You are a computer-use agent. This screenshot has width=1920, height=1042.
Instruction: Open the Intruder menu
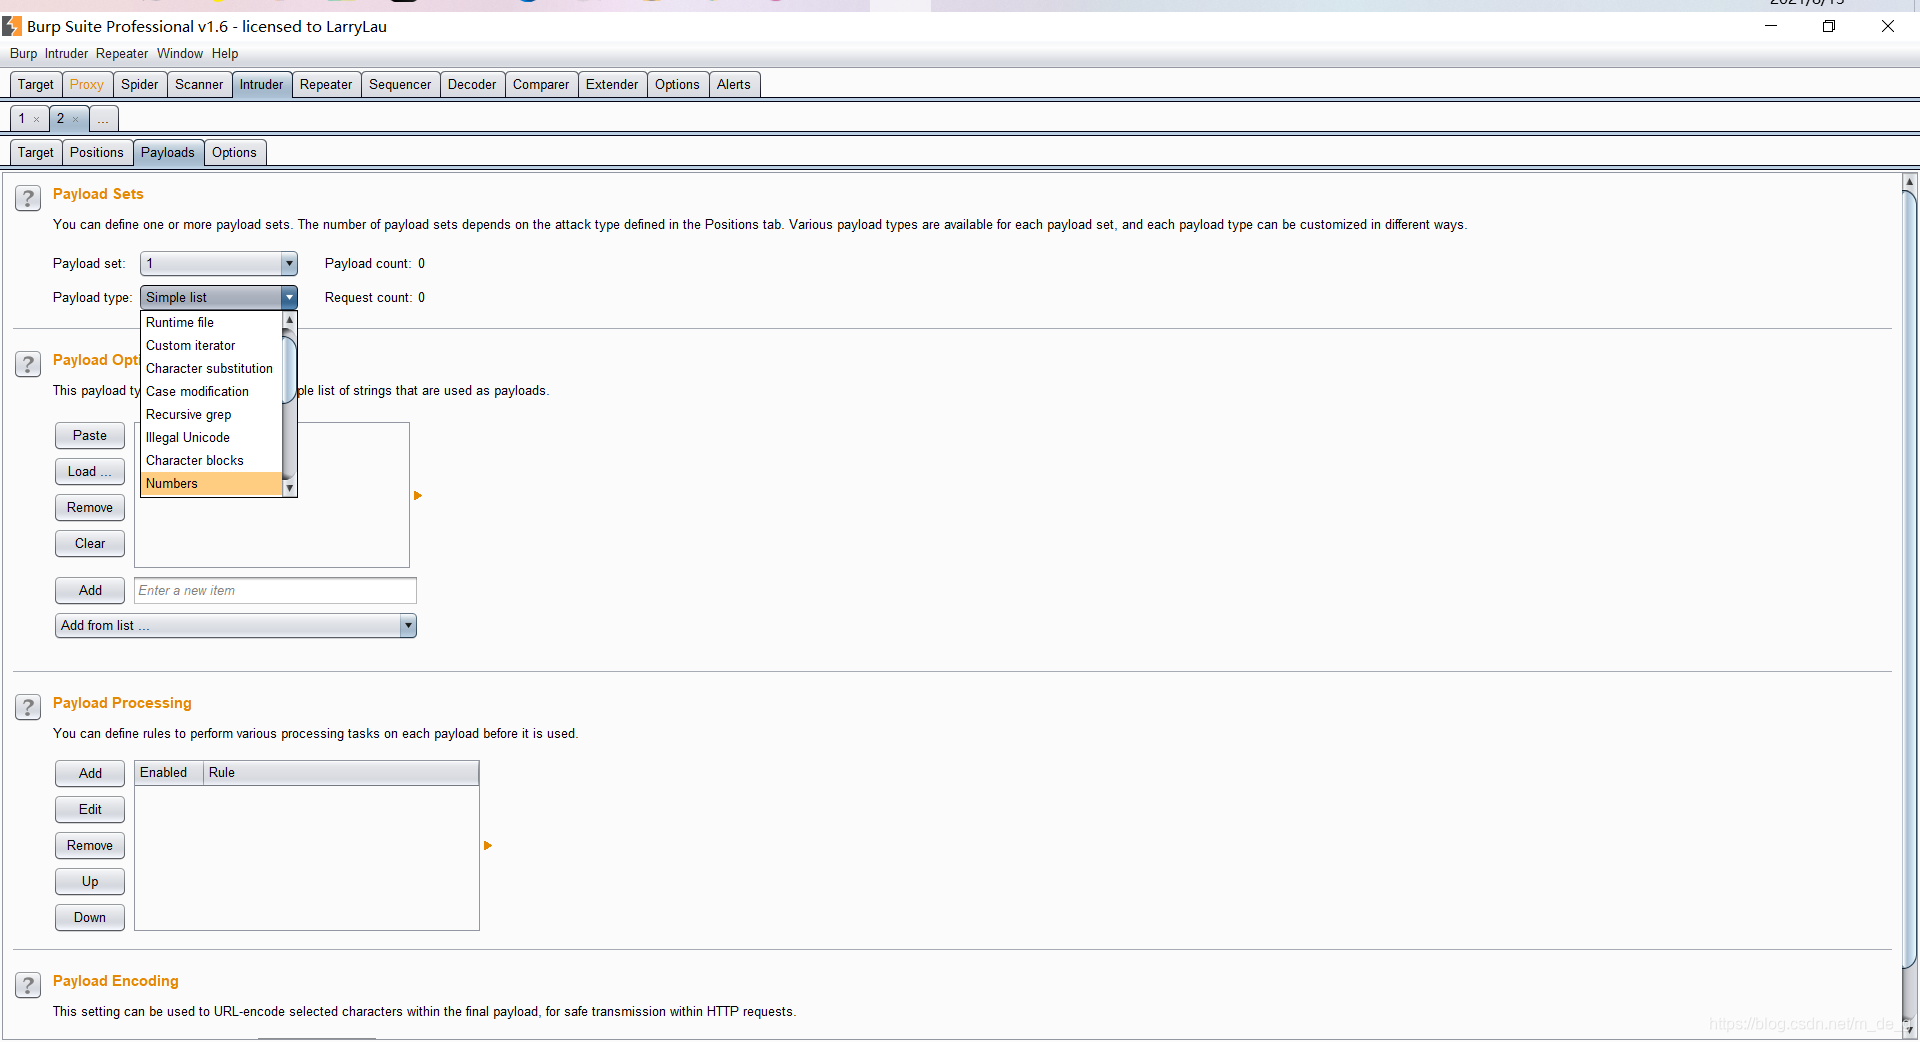(66, 54)
